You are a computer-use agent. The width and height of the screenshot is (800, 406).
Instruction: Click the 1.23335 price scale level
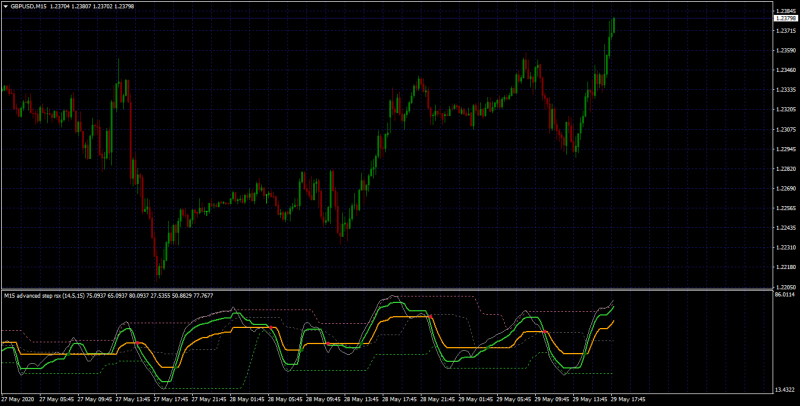[785, 90]
